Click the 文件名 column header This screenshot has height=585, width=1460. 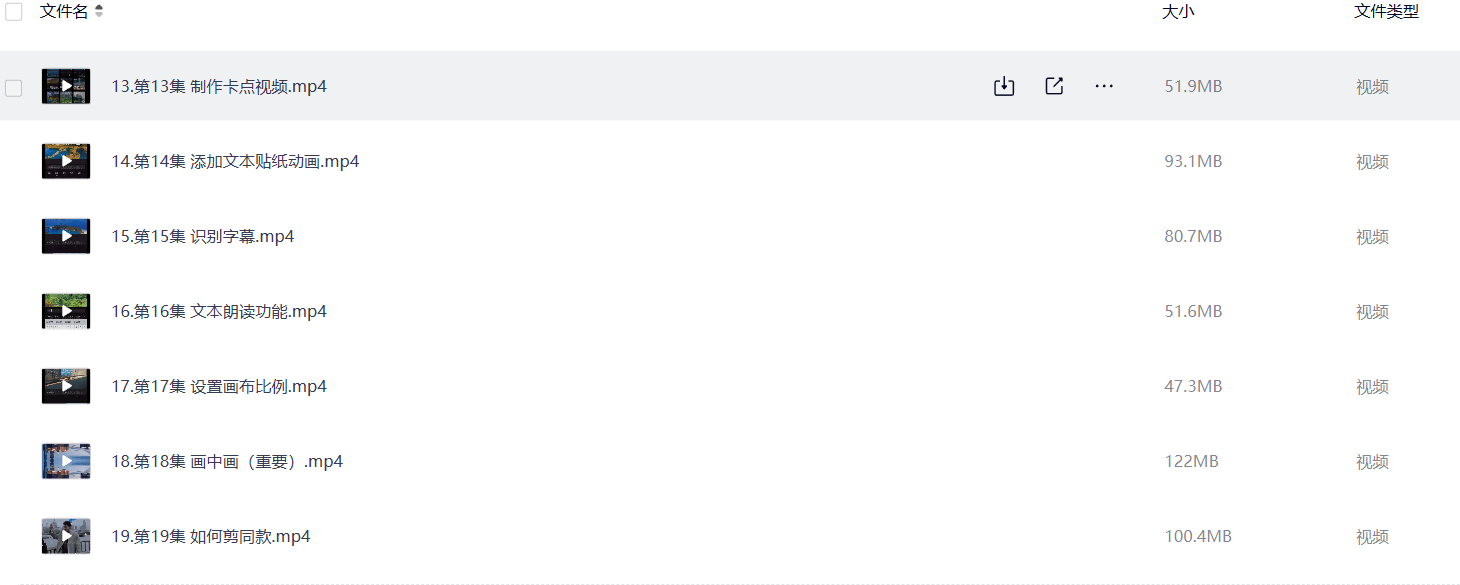coord(64,12)
